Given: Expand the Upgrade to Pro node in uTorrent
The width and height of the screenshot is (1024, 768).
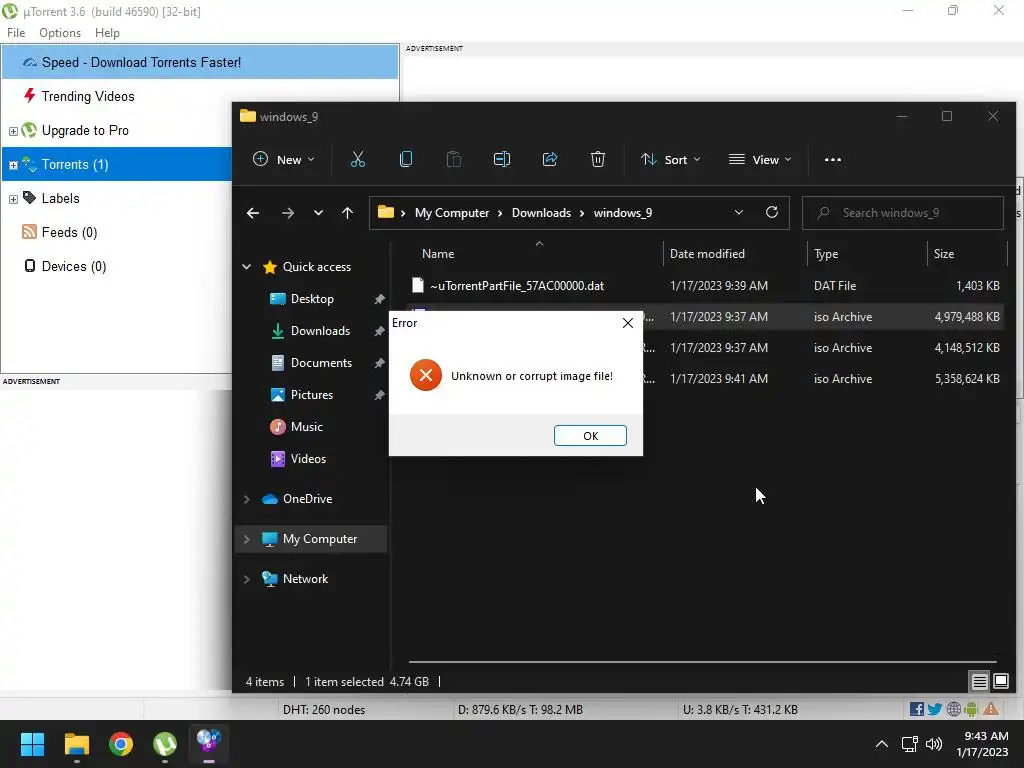Looking at the screenshot, I should (x=13, y=131).
